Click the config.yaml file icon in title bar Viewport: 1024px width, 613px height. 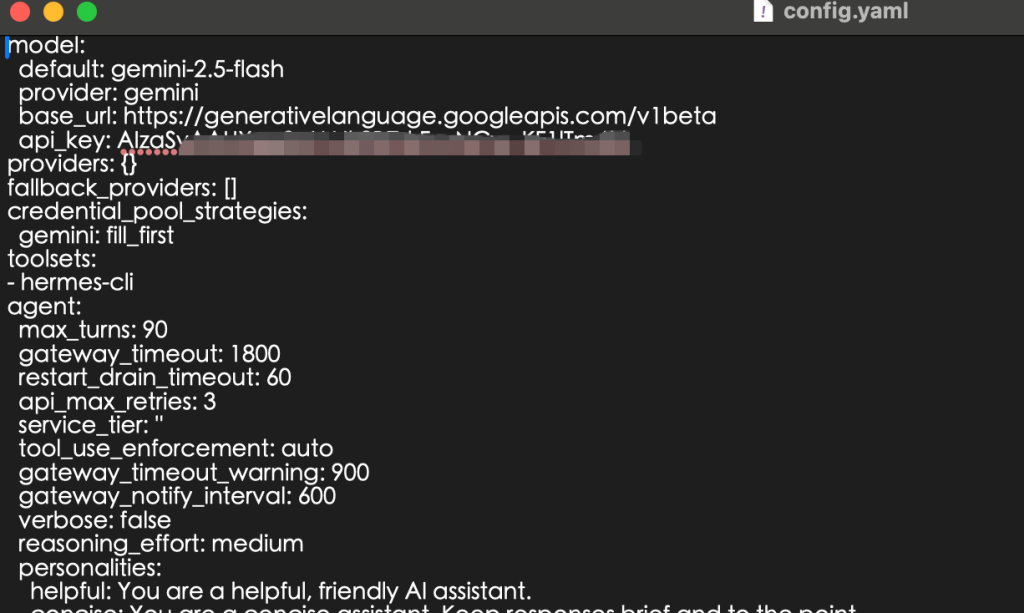tap(763, 11)
